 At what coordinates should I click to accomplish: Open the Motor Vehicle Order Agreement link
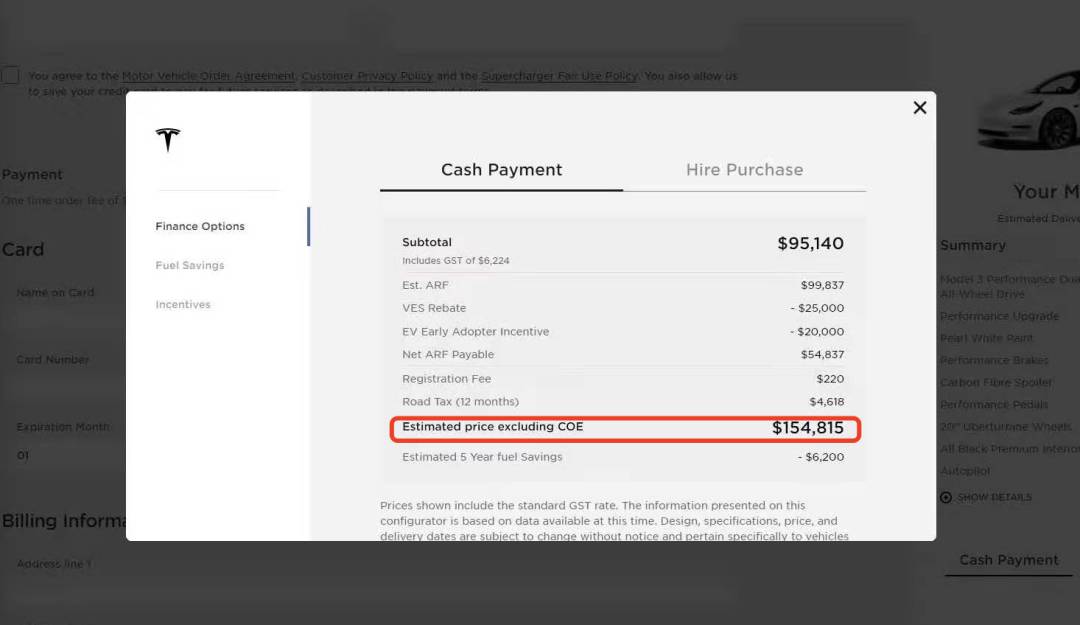coord(208,76)
